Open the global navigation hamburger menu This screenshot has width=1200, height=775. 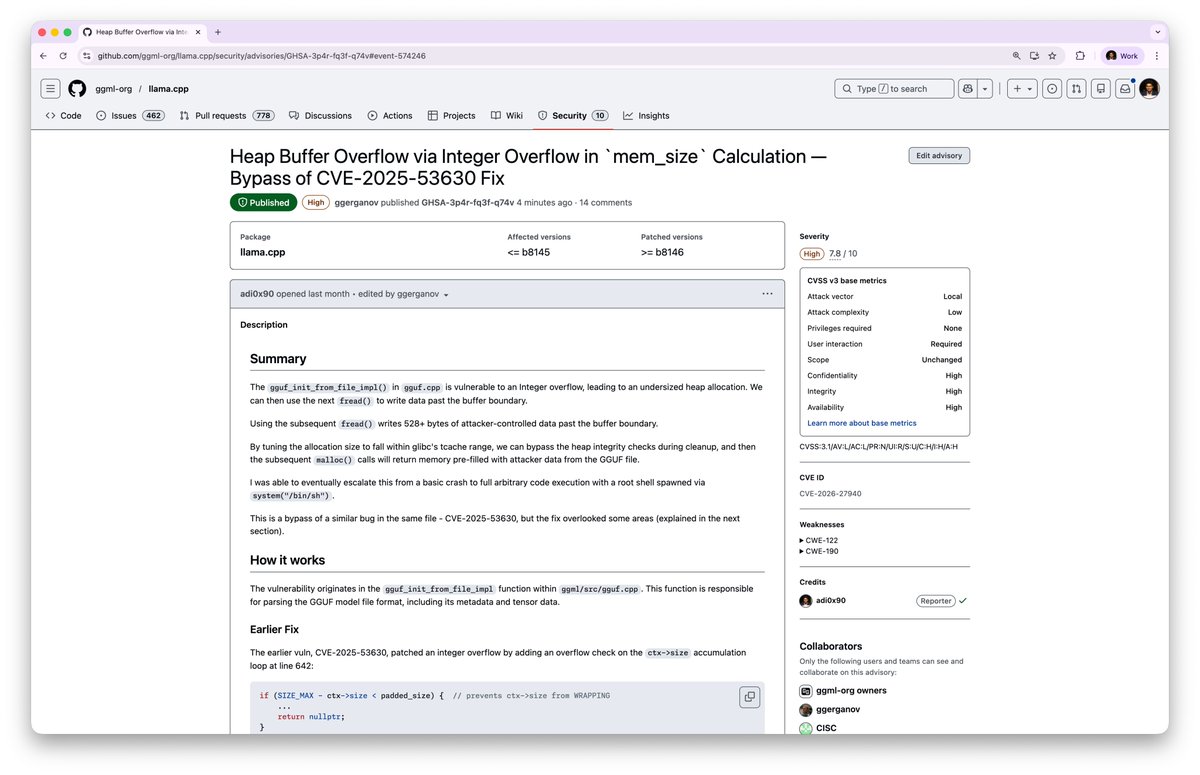click(x=50, y=88)
